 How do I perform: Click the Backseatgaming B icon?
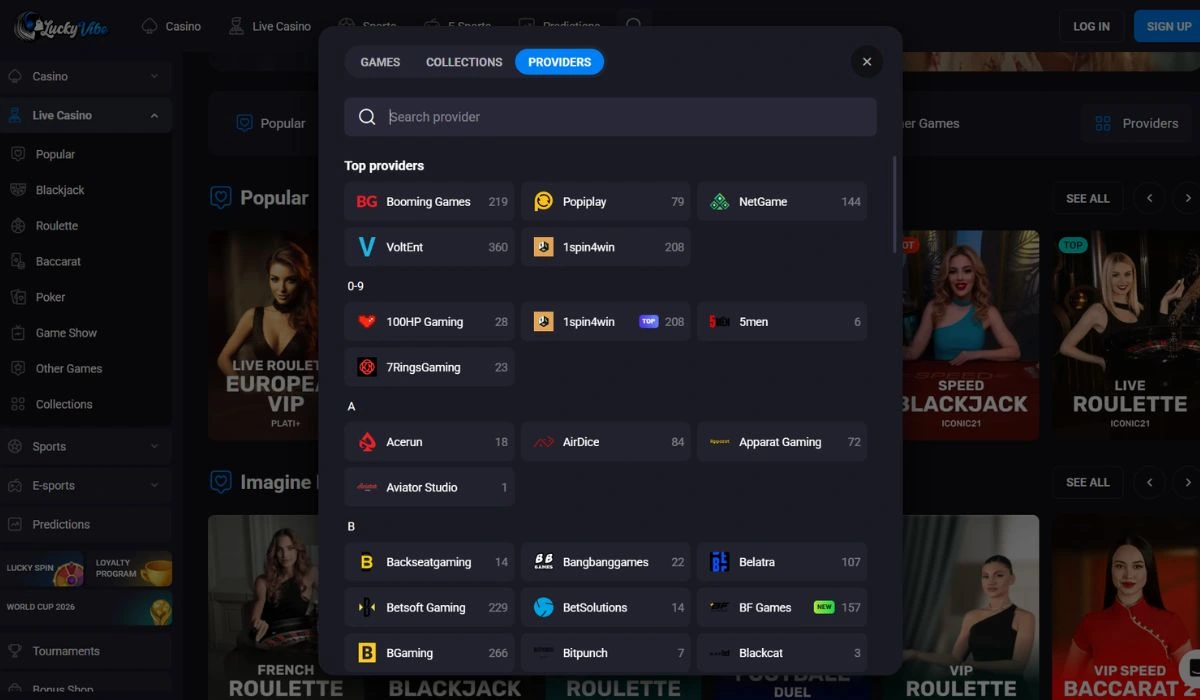366,562
